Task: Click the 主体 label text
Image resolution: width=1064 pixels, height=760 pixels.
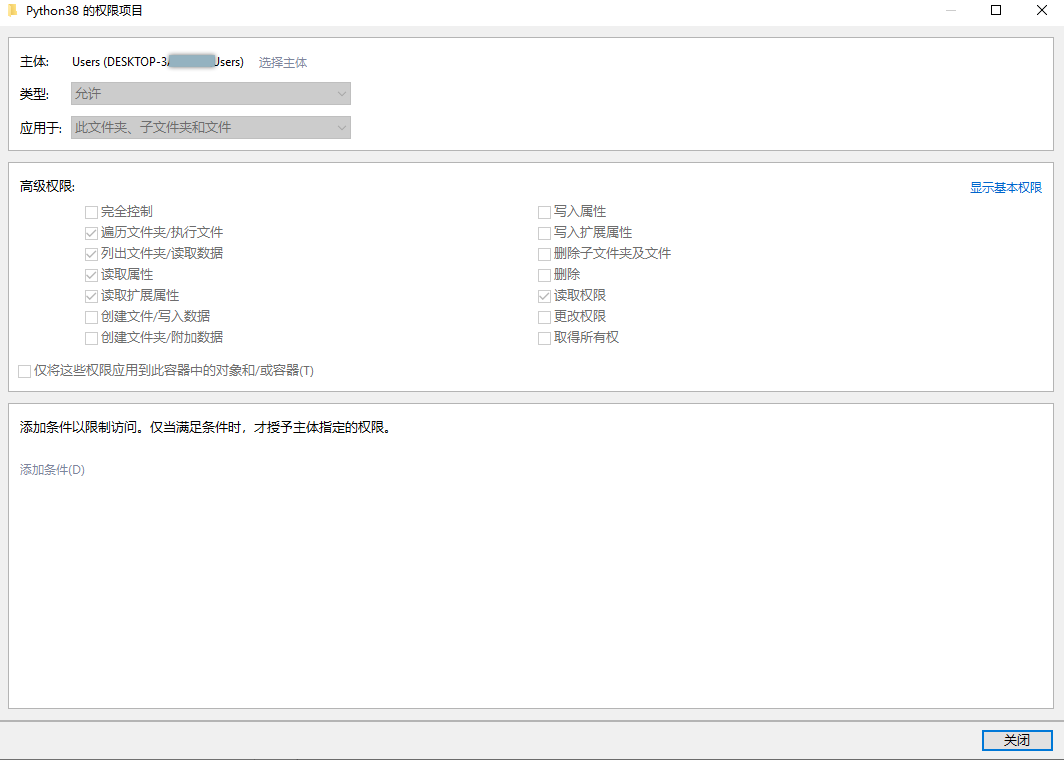Action: 35,62
